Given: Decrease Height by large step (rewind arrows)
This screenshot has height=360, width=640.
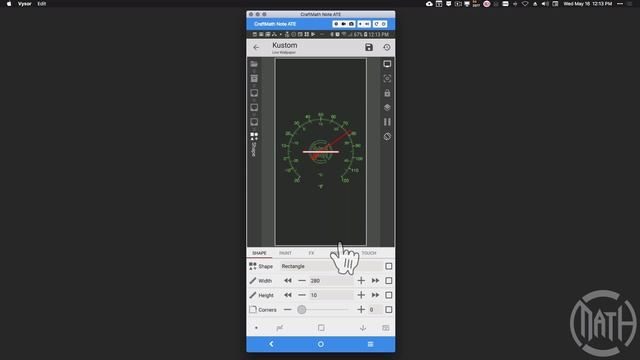Looking at the screenshot, I should tap(288, 295).
